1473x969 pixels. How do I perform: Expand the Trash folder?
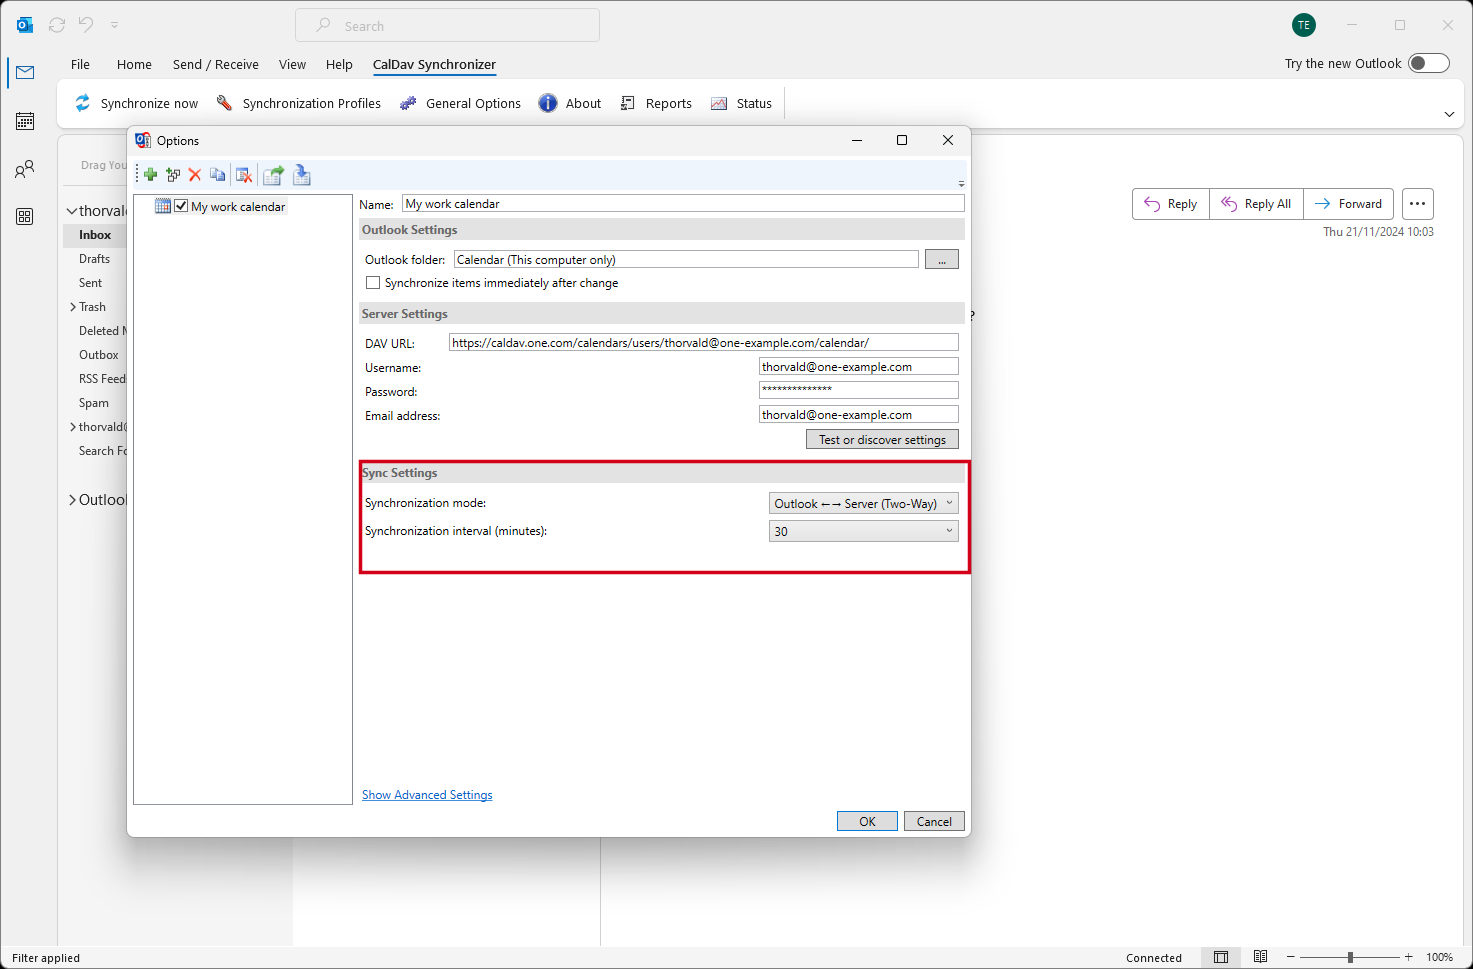tap(71, 306)
